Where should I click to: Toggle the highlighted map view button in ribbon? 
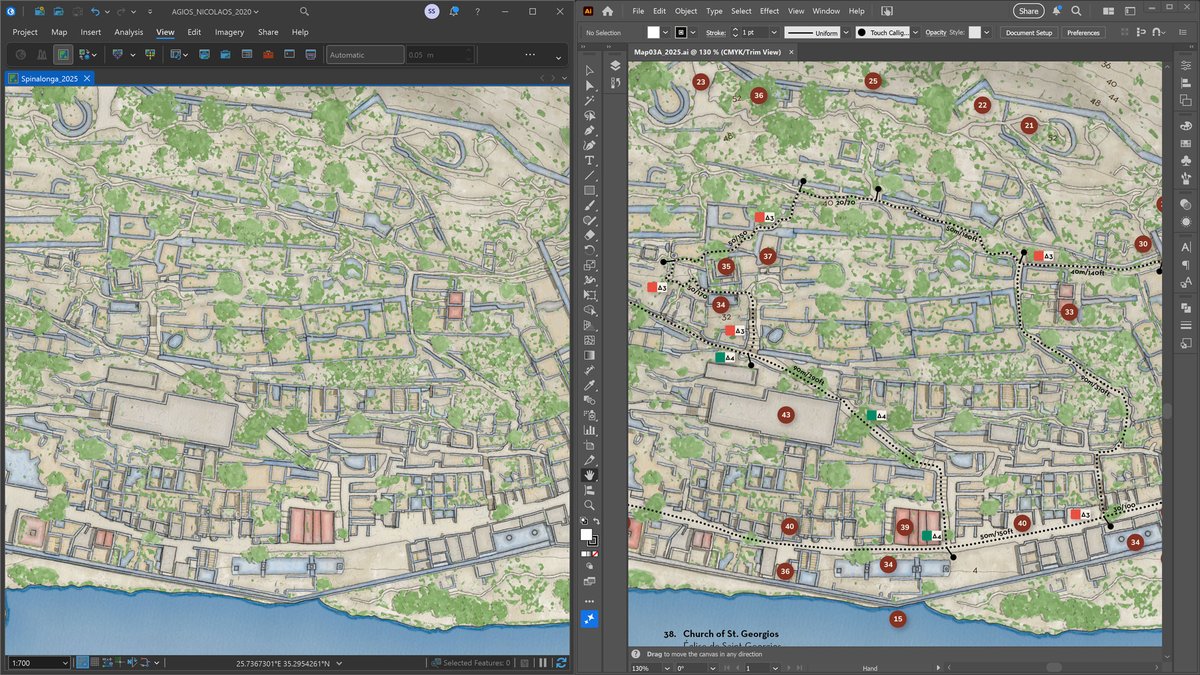point(62,54)
